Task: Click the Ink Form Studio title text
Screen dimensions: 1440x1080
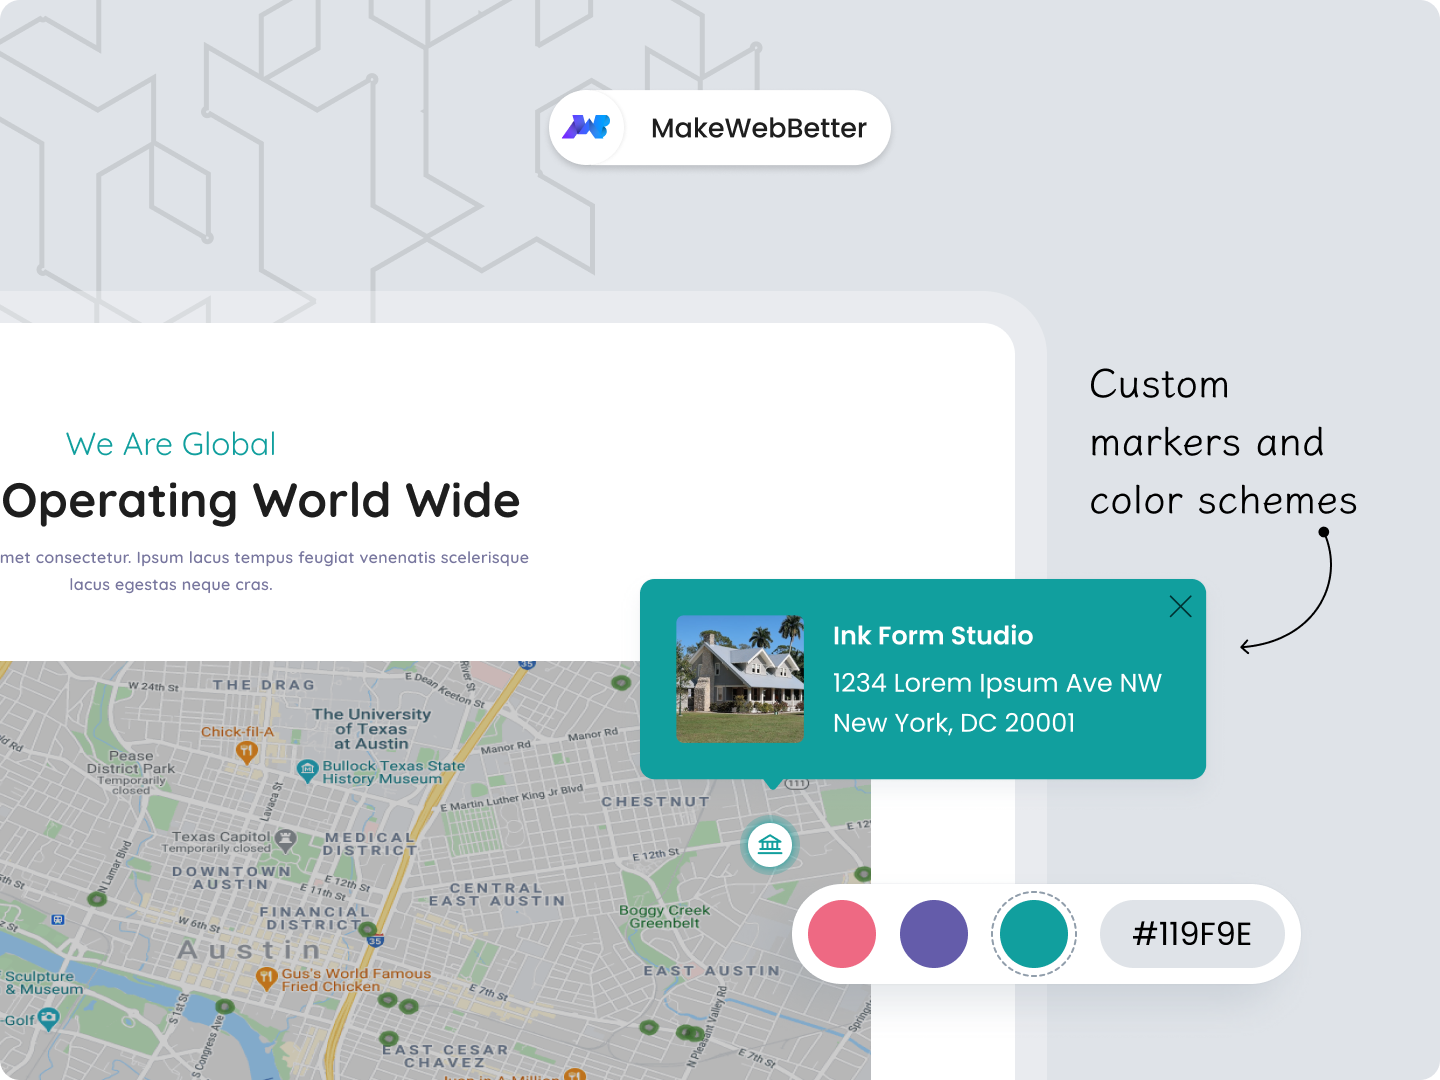Action: click(933, 636)
